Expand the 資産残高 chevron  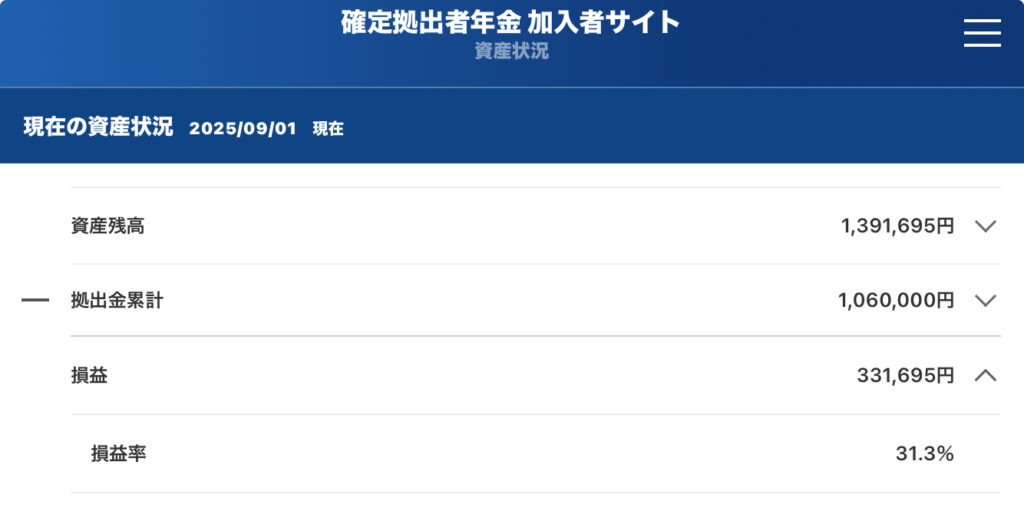(985, 226)
